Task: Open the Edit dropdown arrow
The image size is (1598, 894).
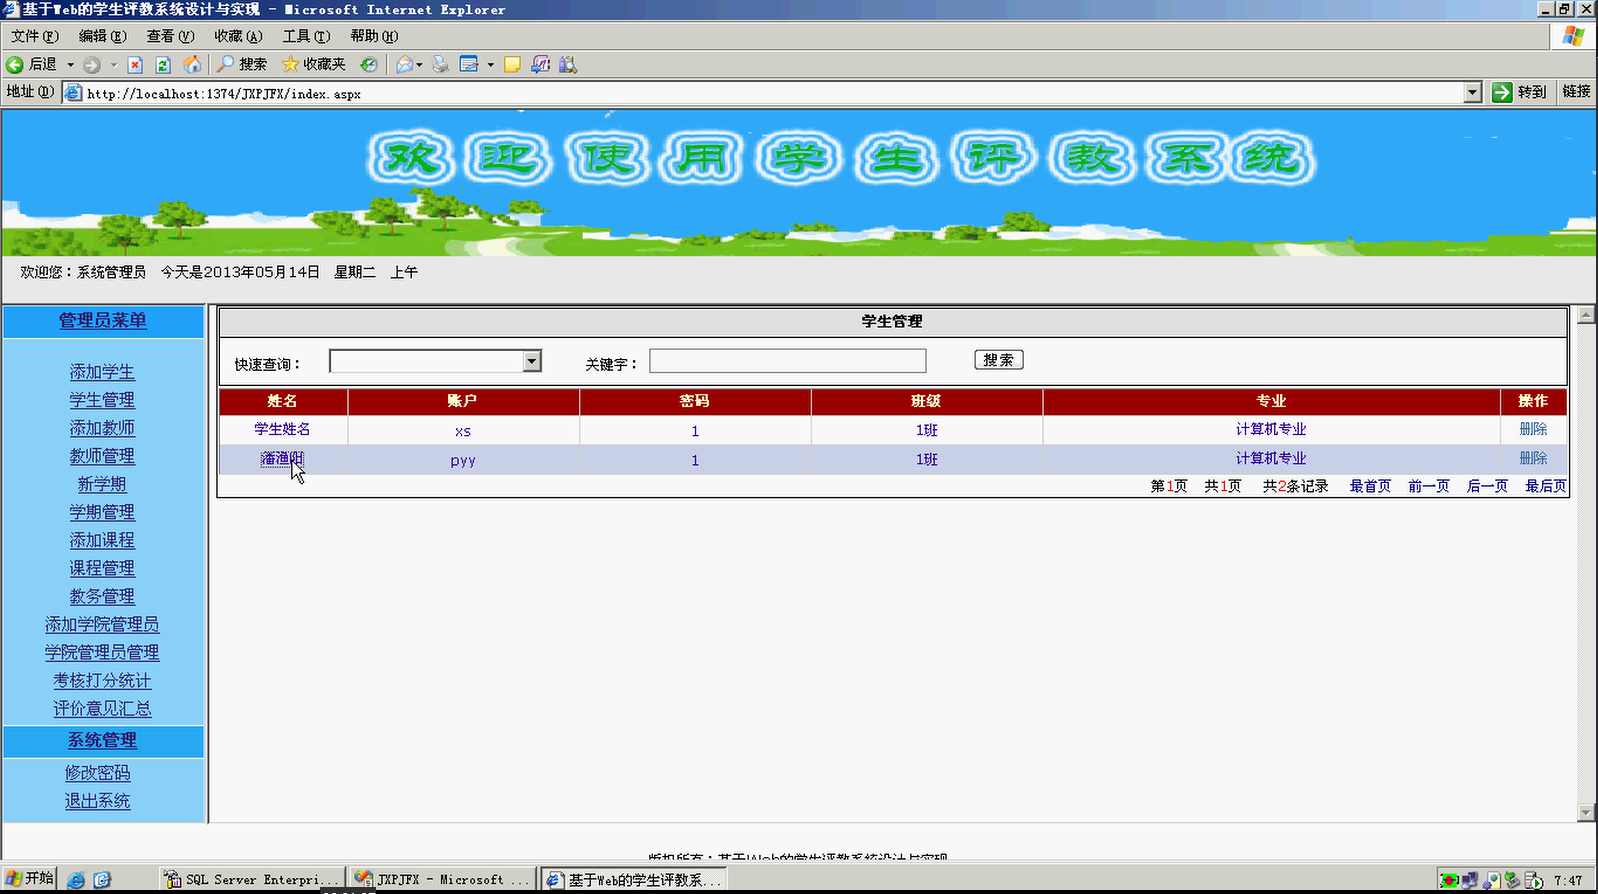Action: point(490,64)
